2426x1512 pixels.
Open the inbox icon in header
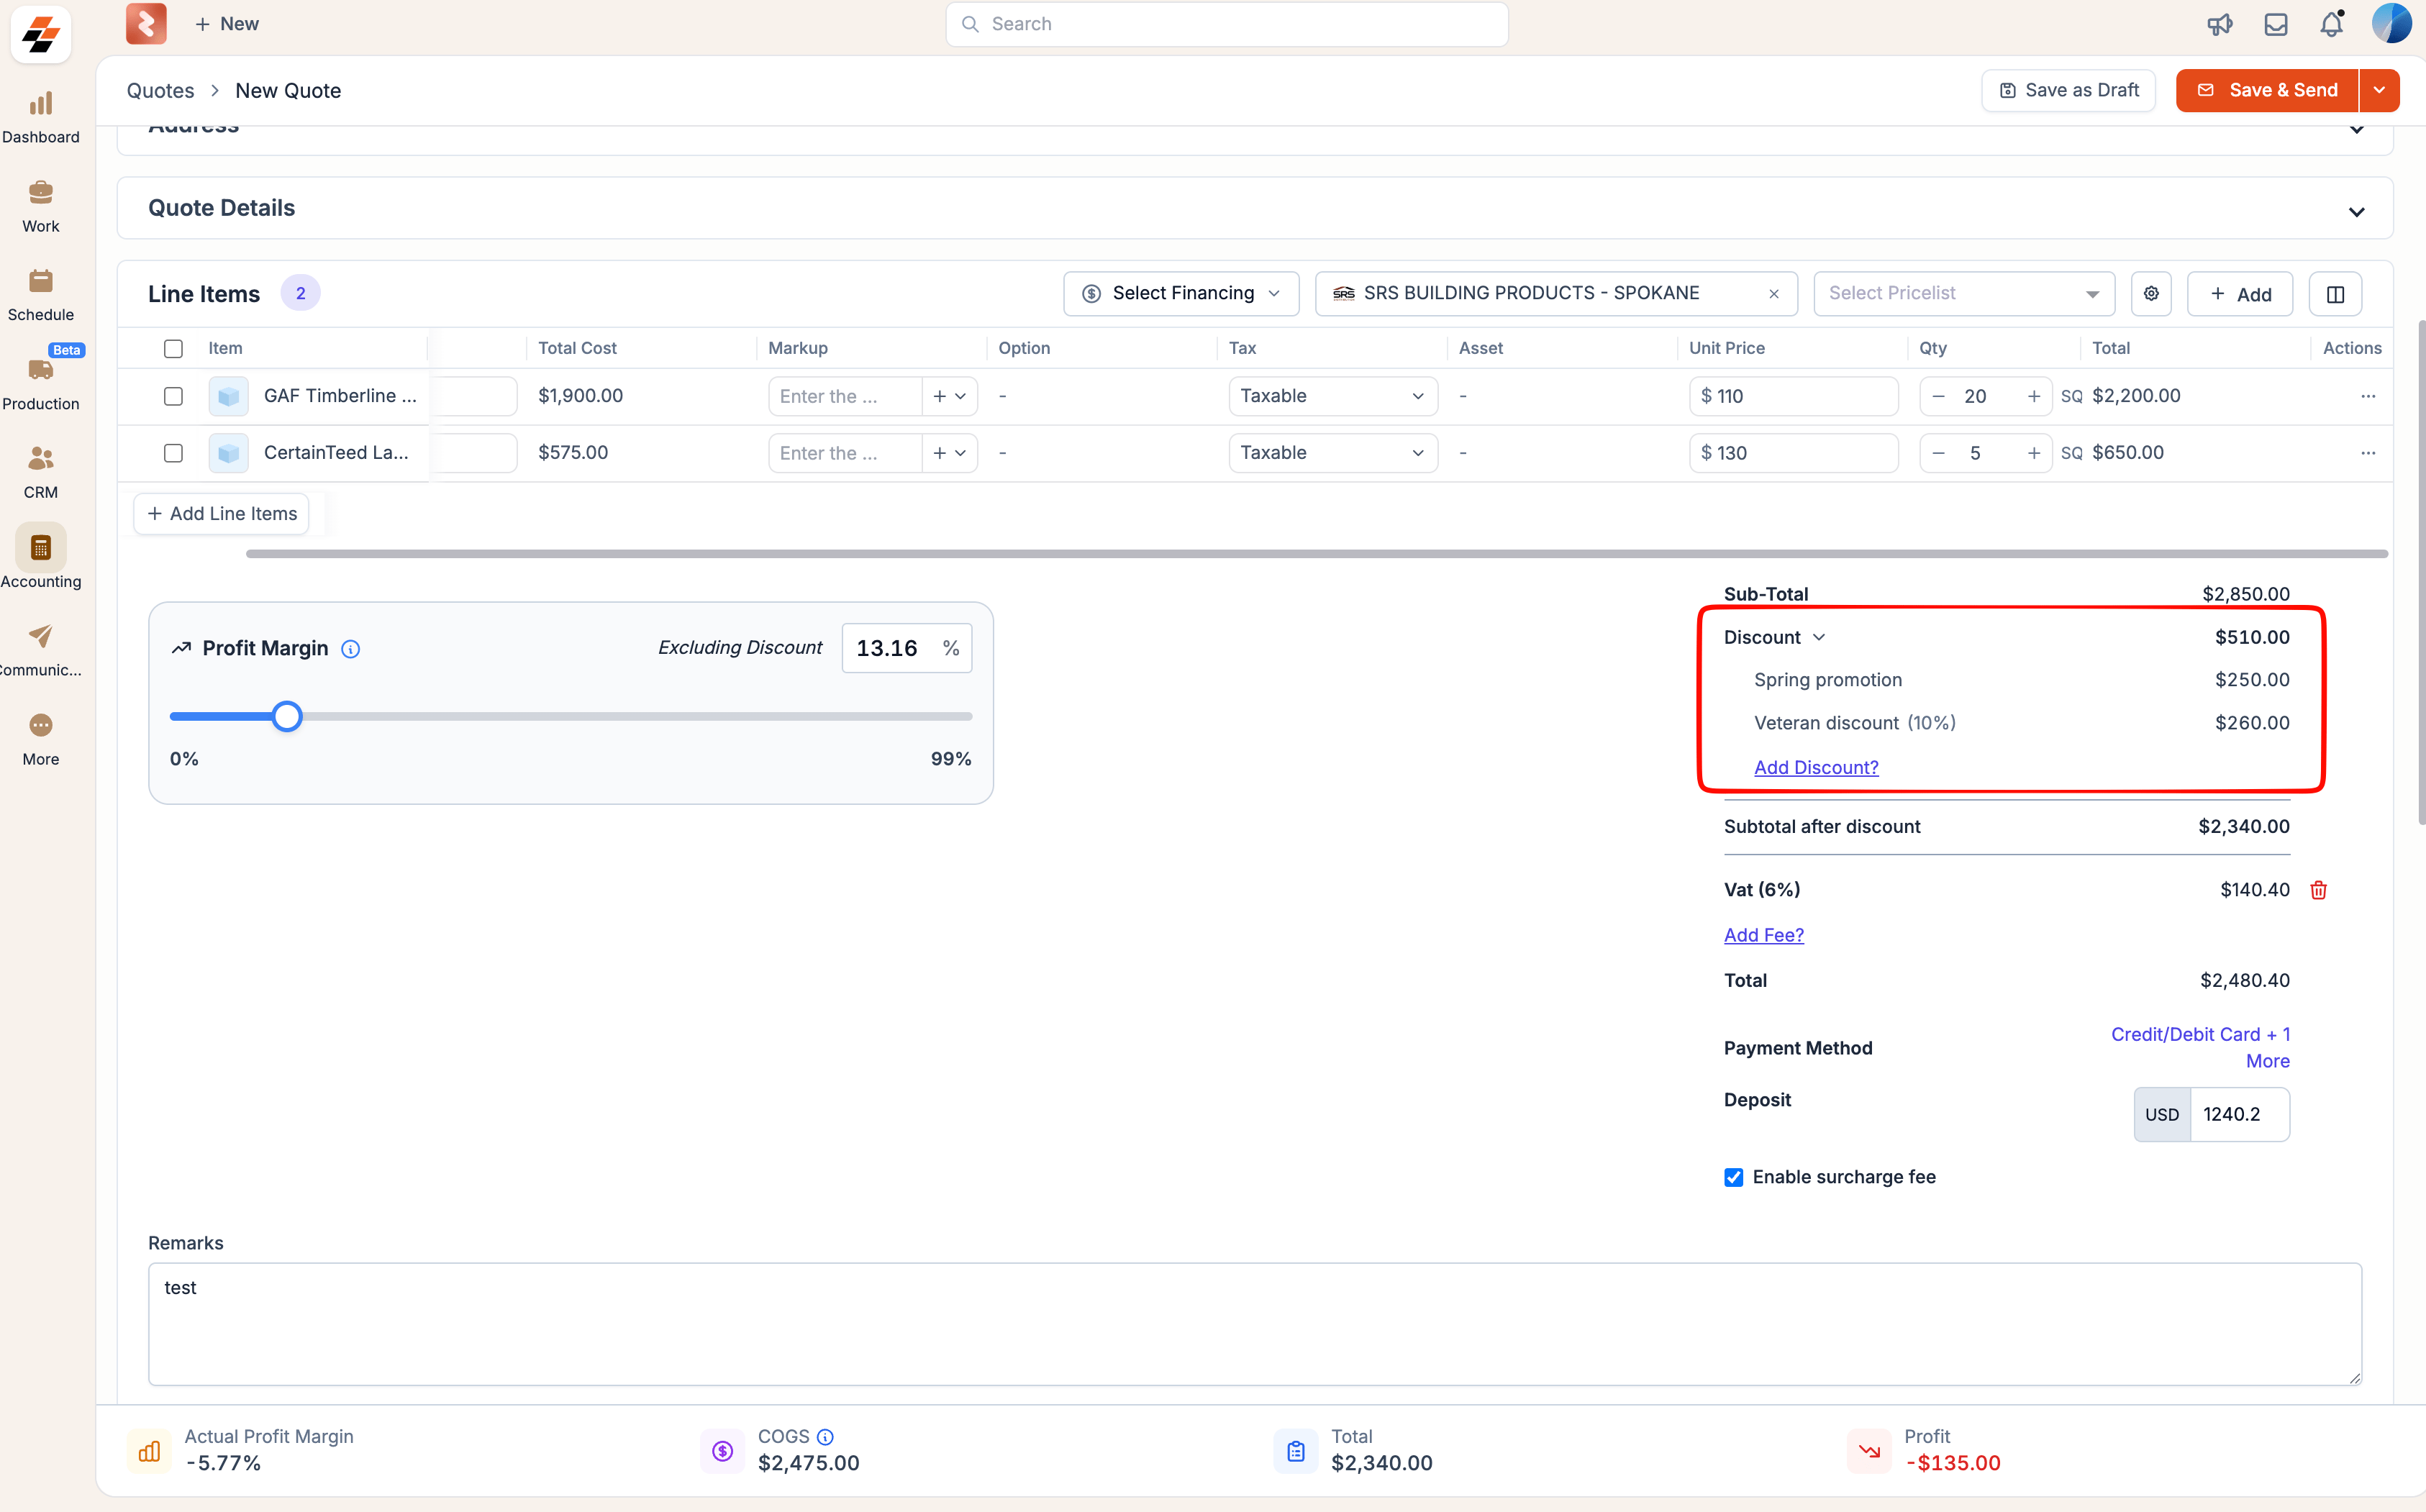coord(2275,24)
